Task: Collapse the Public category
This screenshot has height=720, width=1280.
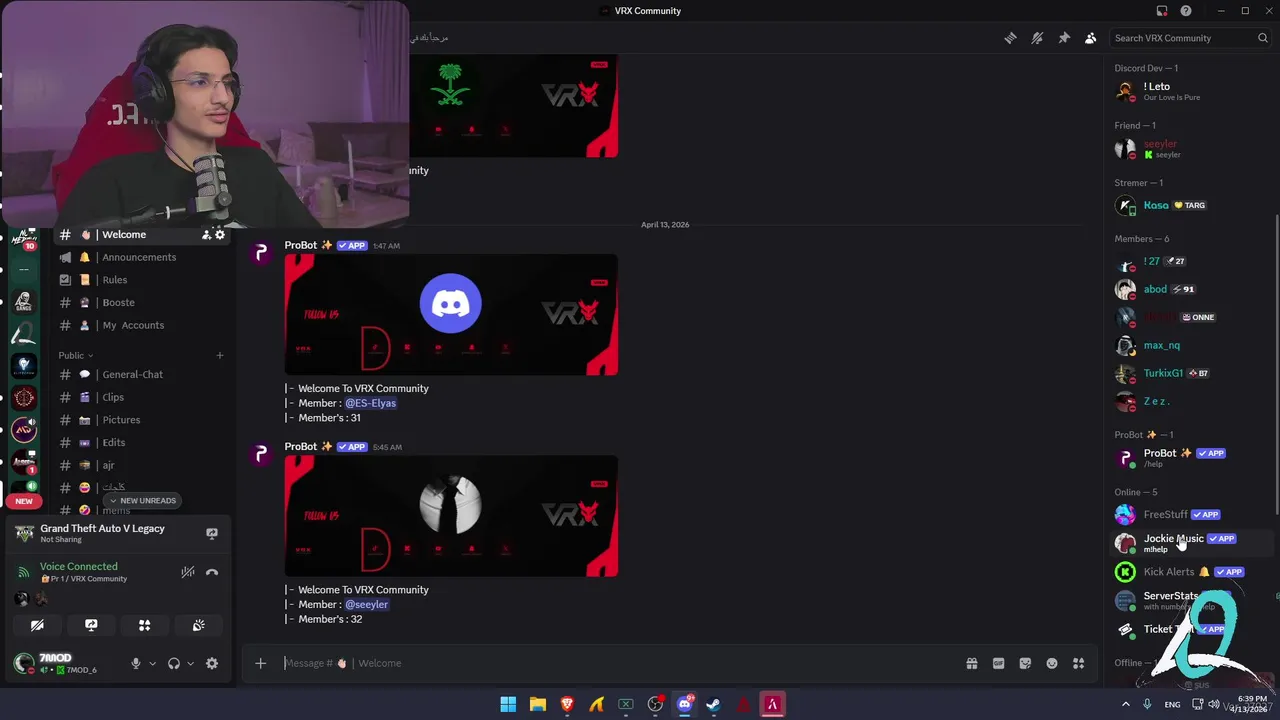Action: coord(75,355)
